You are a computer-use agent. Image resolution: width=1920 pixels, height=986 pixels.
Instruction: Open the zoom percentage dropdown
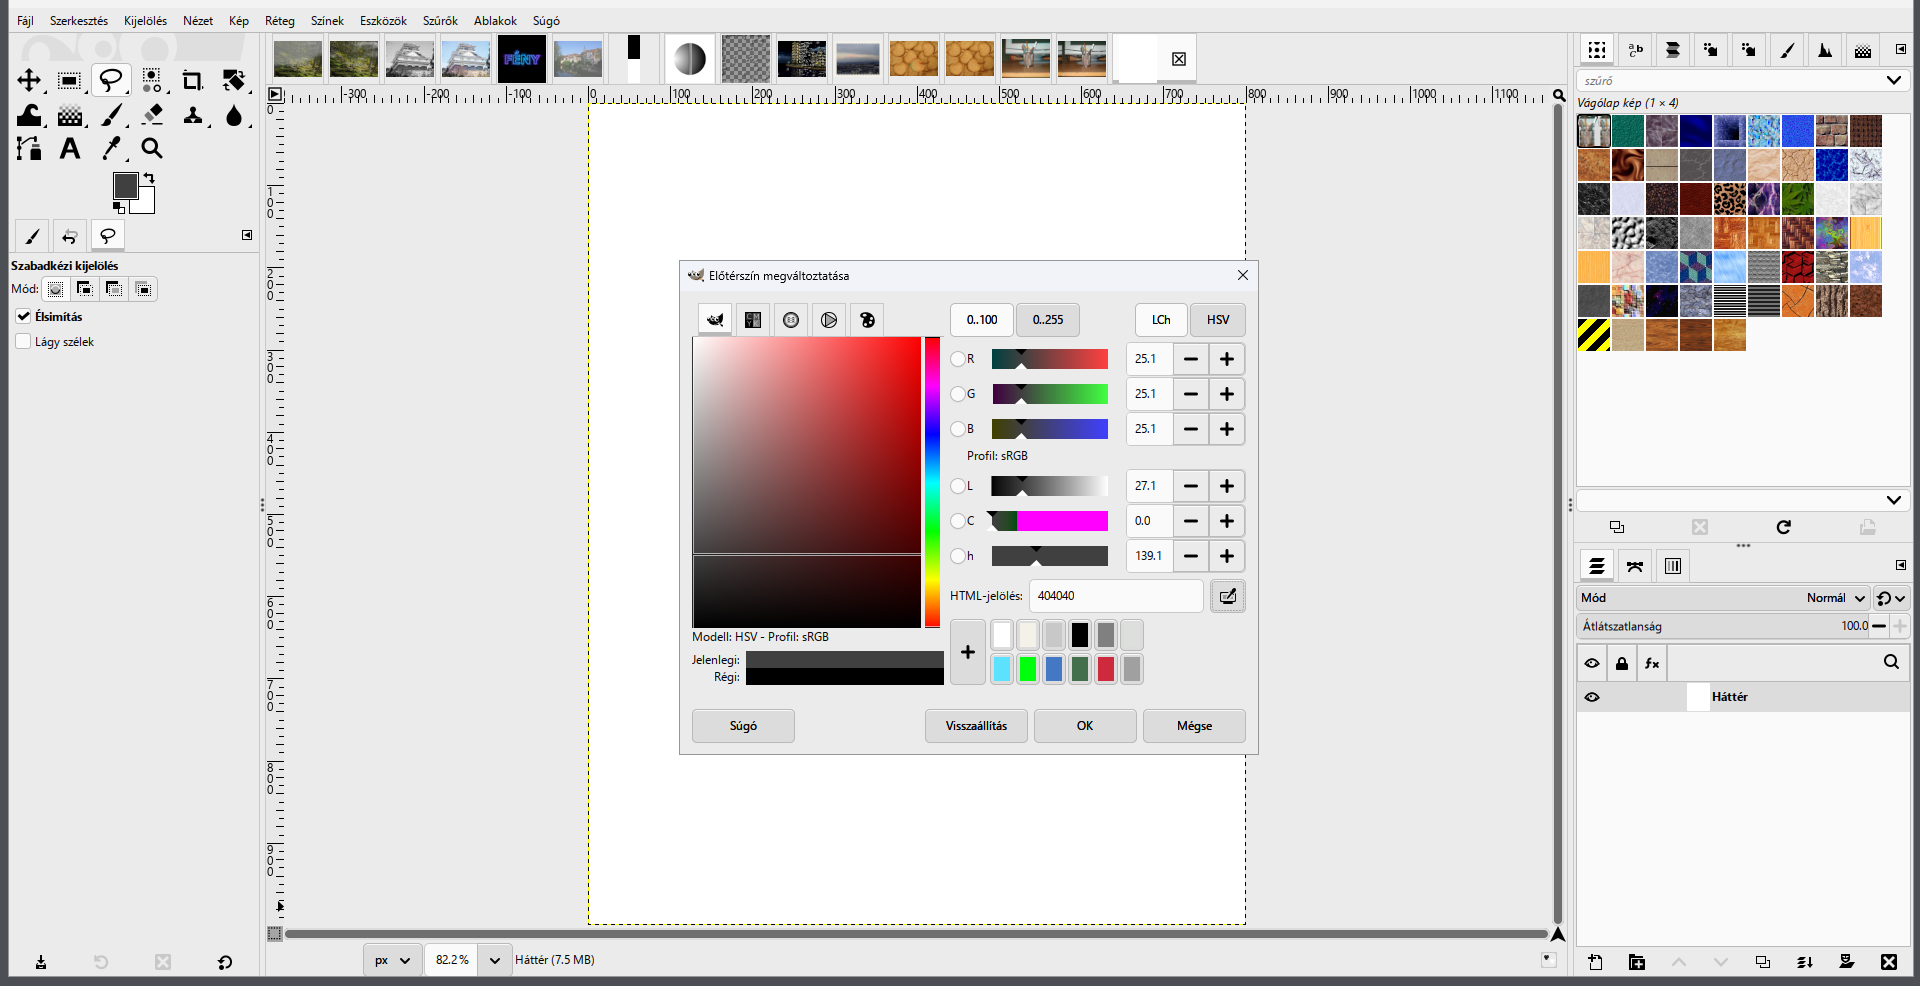pos(494,960)
